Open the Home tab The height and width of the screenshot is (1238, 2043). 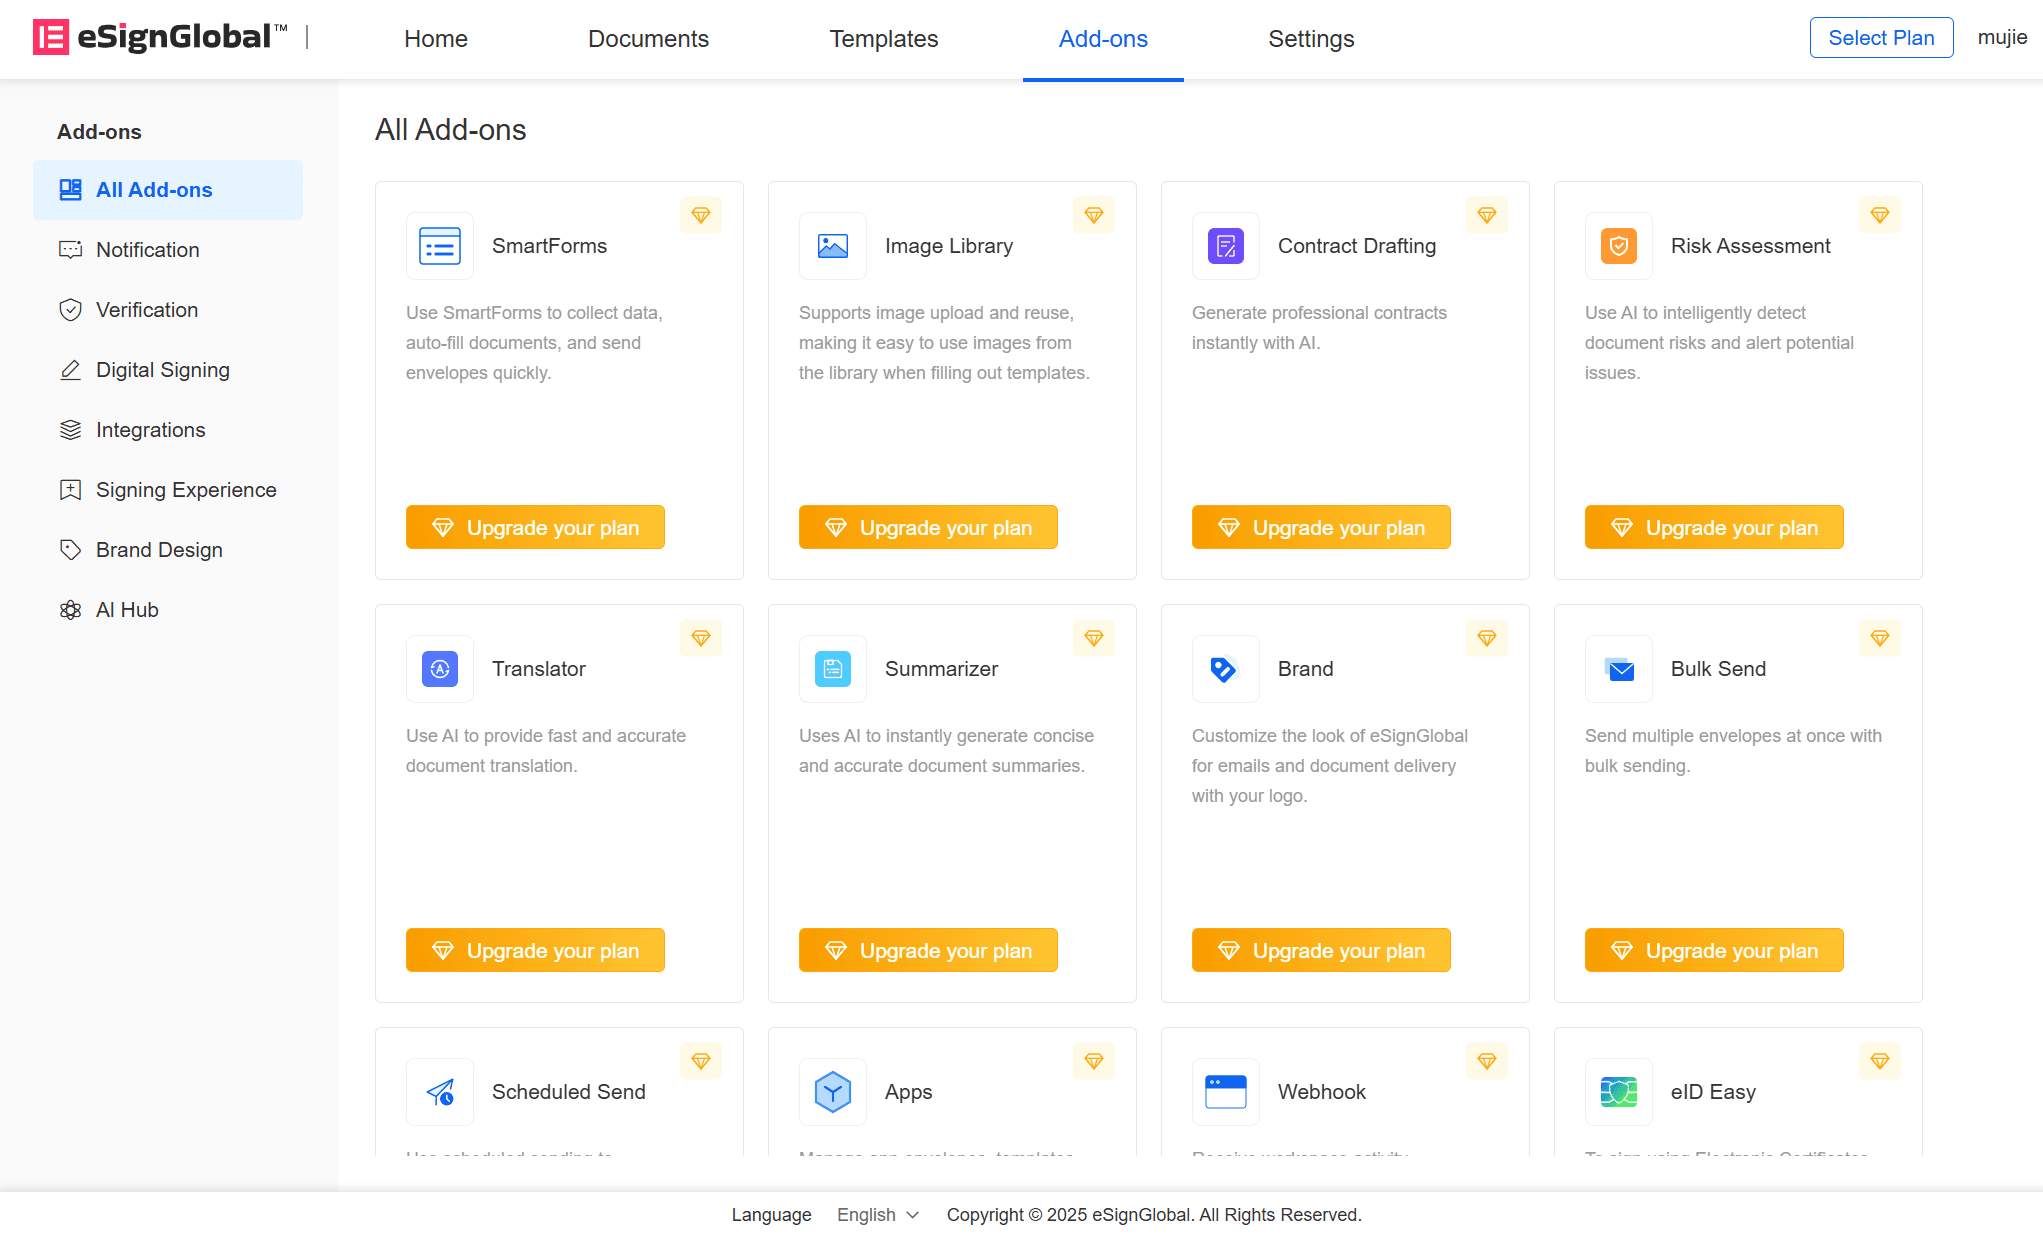click(x=436, y=39)
